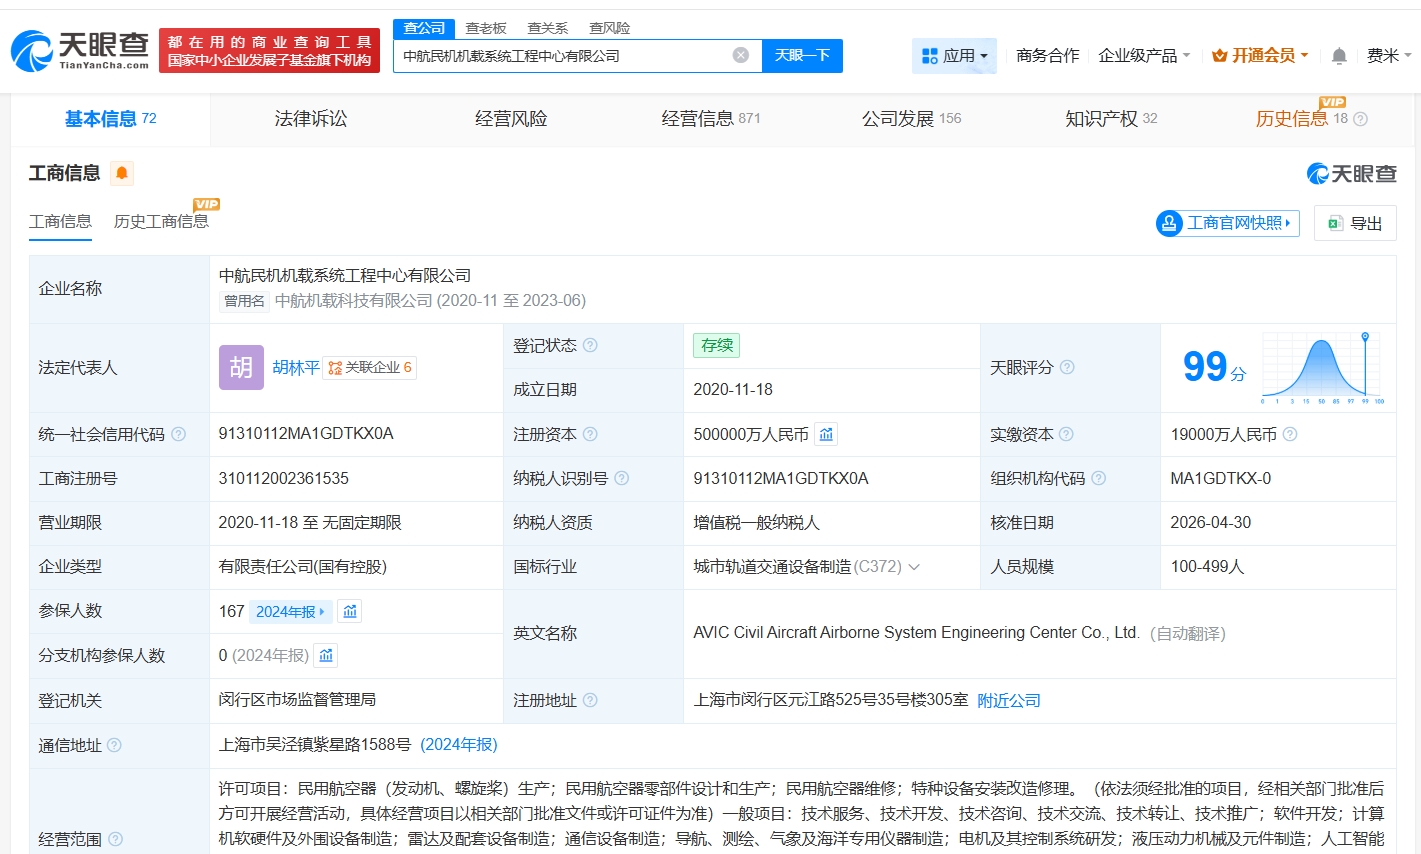Select 增值税一般纳税人 value
This screenshot has width=1421, height=854.
pyautogui.click(x=757, y=522)
